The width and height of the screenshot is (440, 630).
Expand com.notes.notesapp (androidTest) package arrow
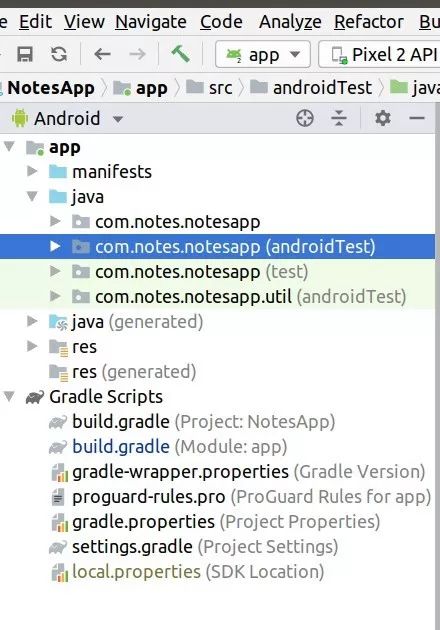coord(55,246)
